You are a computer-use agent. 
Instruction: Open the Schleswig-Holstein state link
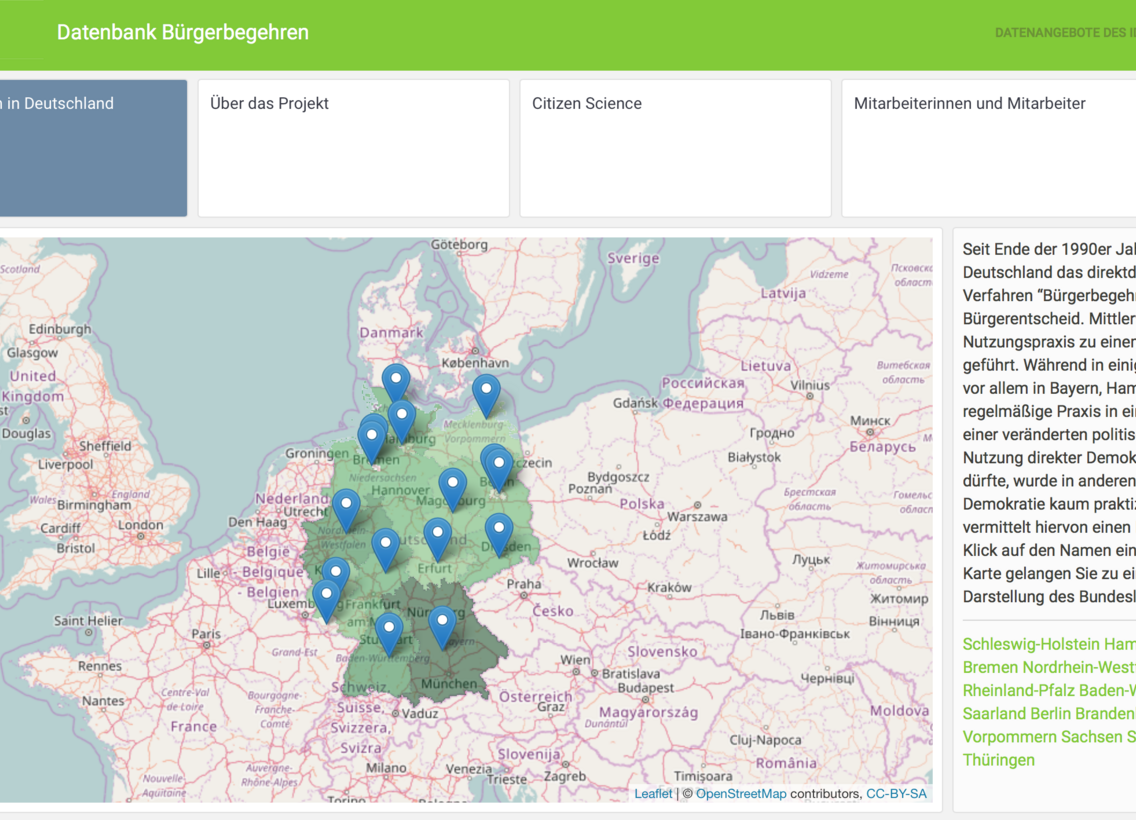(x=1031, y=644)
